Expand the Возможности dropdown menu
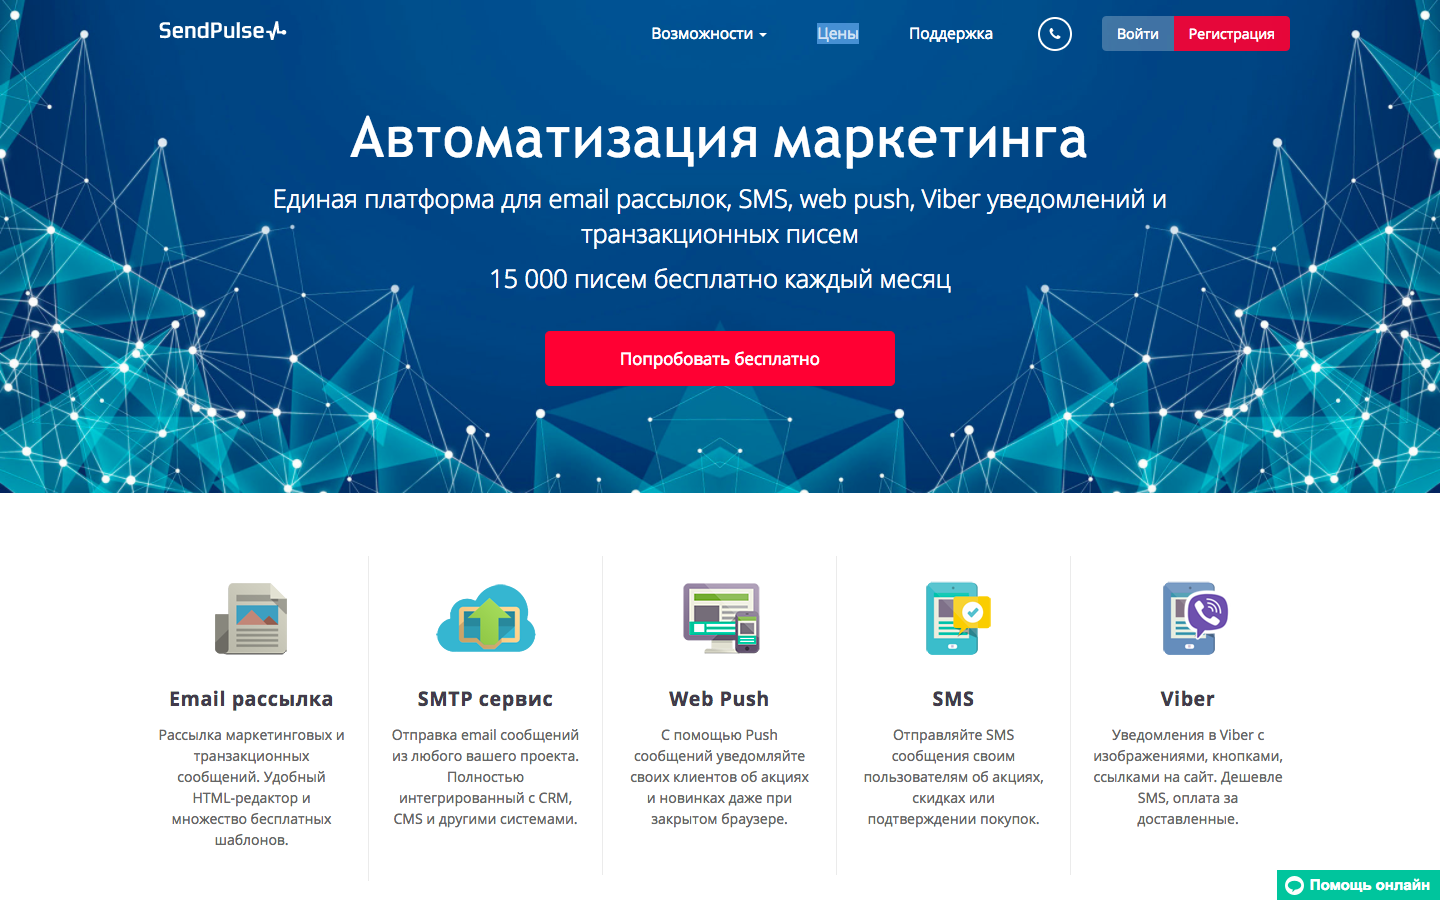The height and width of the screenshot is (900, 1440). pyautogui.click(x=709, y=34)
